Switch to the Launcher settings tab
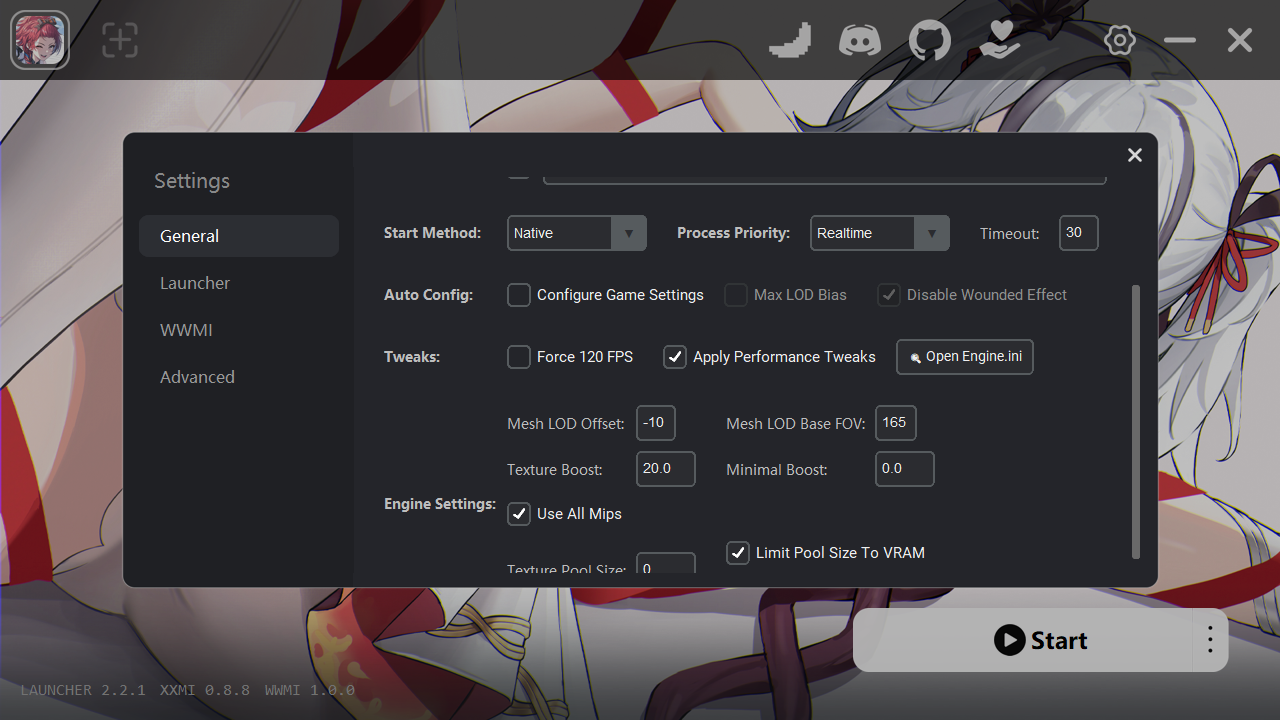This screenshot has height=720, width=1280. (239, 283)
